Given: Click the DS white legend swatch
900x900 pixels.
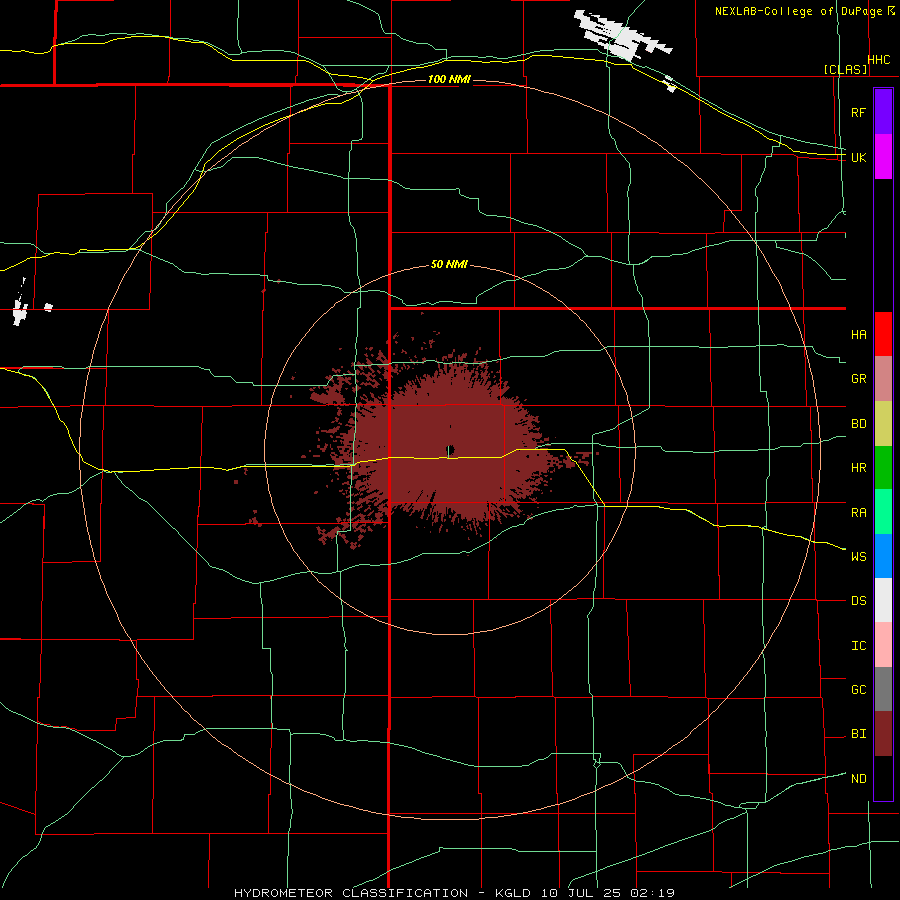Looking at the screenshot, I should (883, 600).
